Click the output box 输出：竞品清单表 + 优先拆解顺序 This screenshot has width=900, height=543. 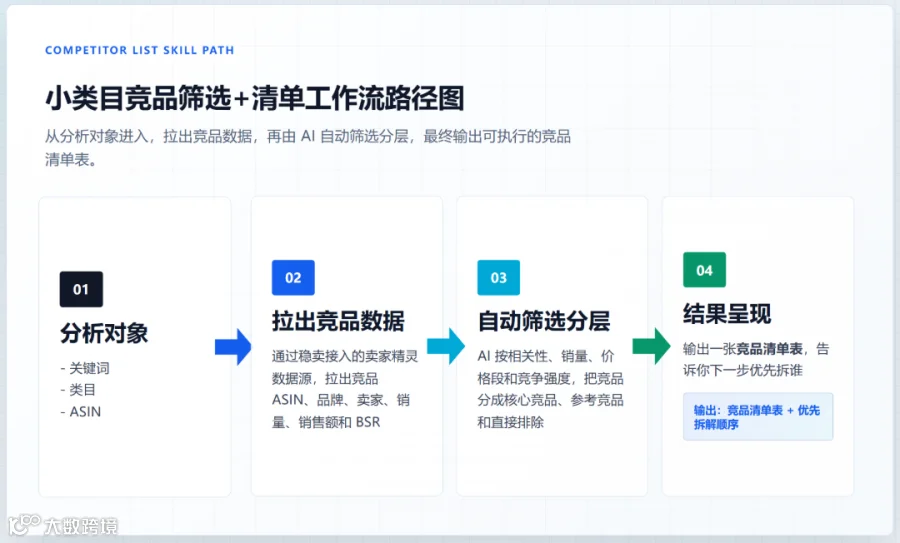[758, 417]
